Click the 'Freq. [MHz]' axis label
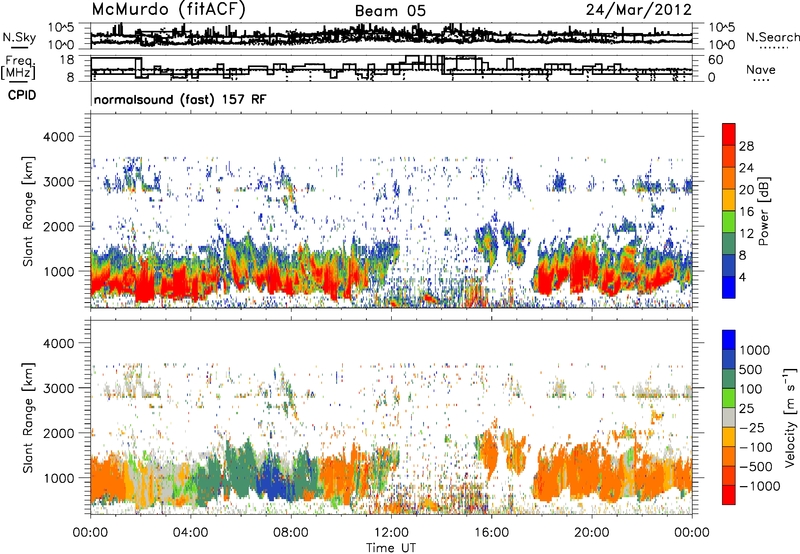Image resolution: width=800 pixels, height=554 pixels. click(19, 67)
